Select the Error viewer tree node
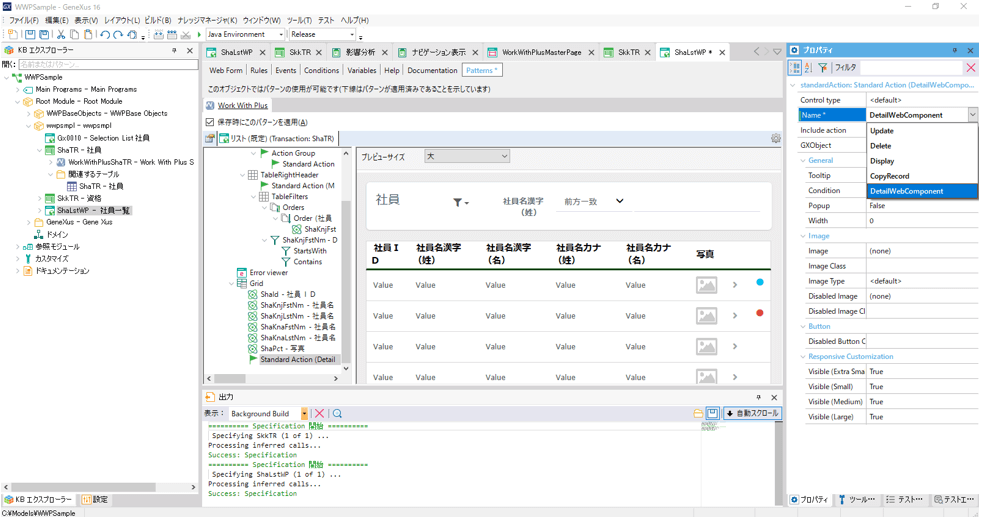The image size is (981, 517). [x=268, y=273]
